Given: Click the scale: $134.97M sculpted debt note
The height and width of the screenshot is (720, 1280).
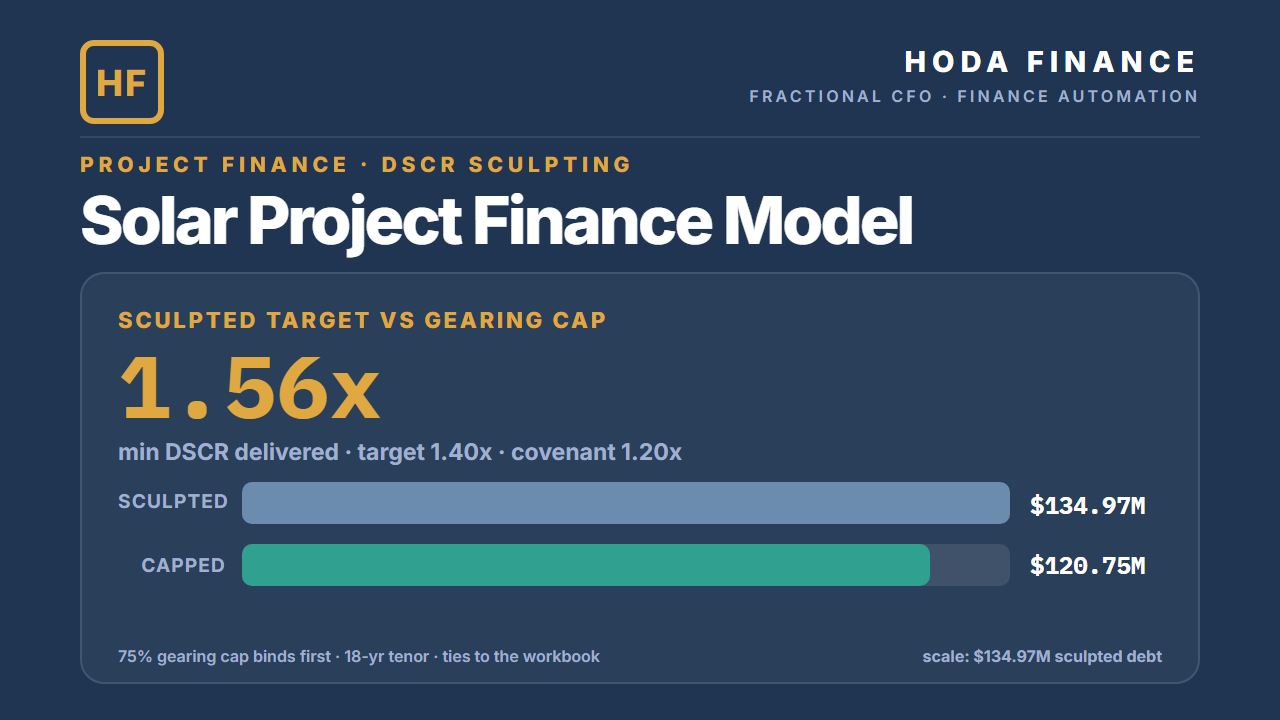Looking at the screenshot, I should coord(1042,657).
